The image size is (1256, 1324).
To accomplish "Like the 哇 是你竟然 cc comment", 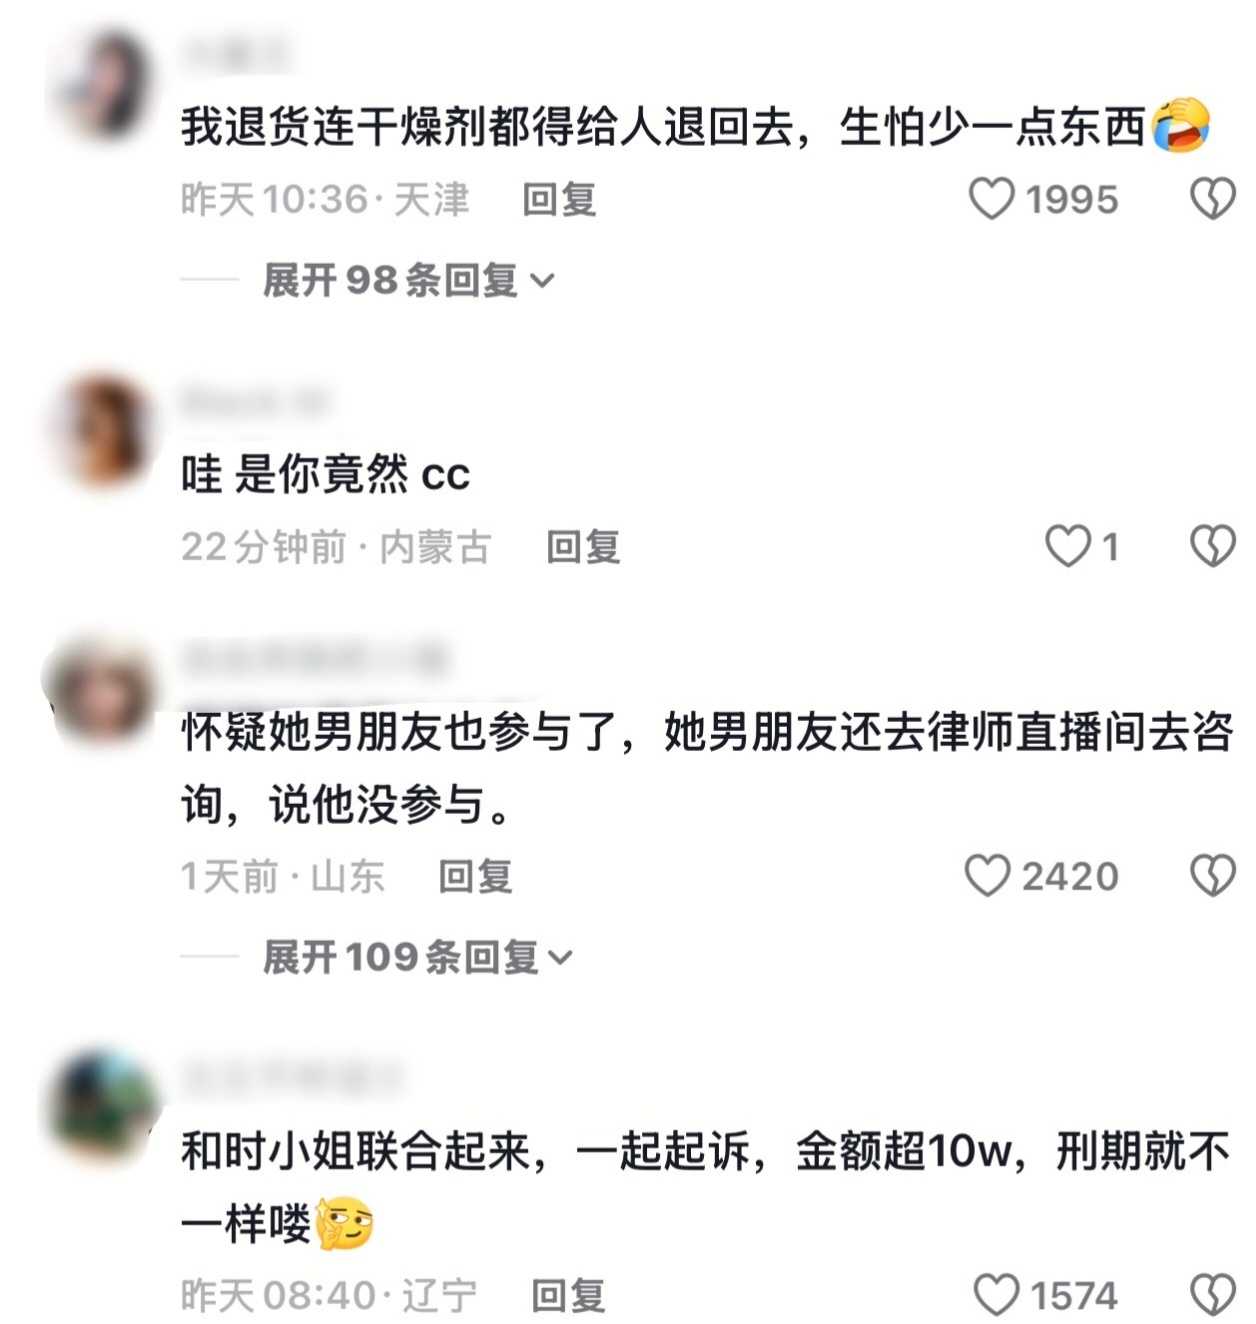I will pyautogui.click(x=1067, y=547).
